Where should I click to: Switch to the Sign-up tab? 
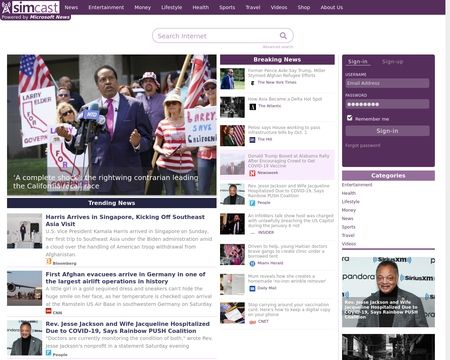pyautogui.click(x=392, y=62)
